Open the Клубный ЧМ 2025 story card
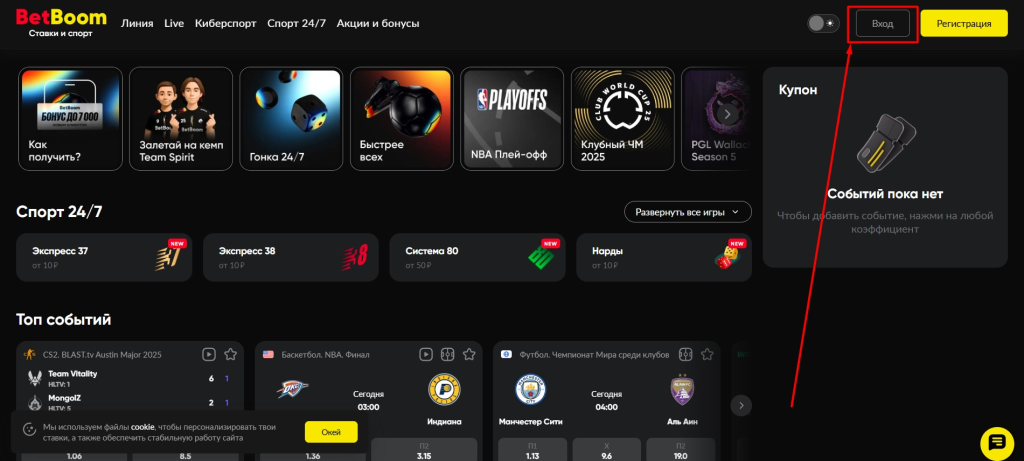 [622, 119]
